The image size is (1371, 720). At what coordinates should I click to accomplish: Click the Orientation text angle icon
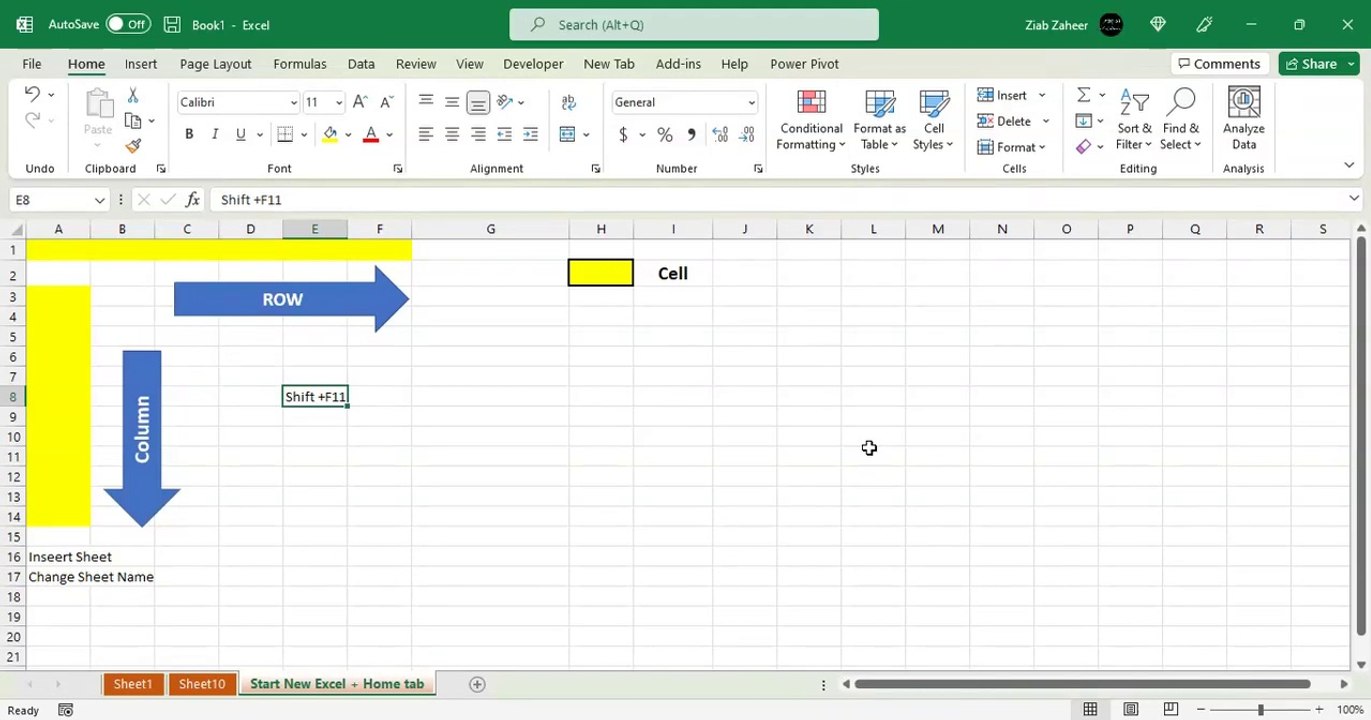point(505,102)
